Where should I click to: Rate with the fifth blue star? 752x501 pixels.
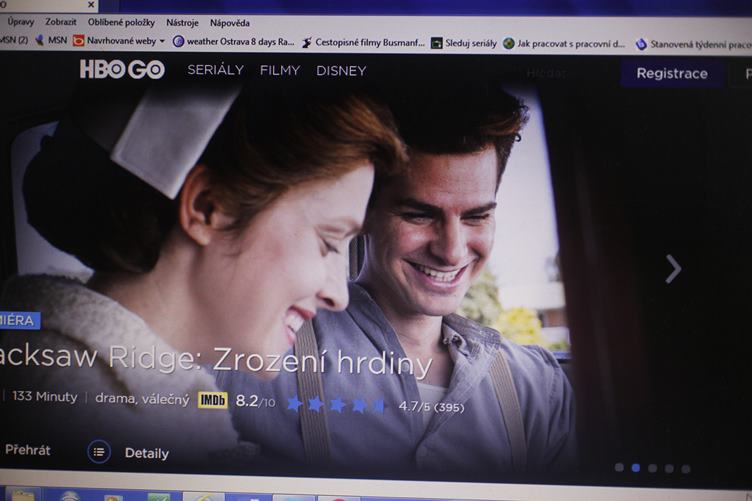coord(379,406)
